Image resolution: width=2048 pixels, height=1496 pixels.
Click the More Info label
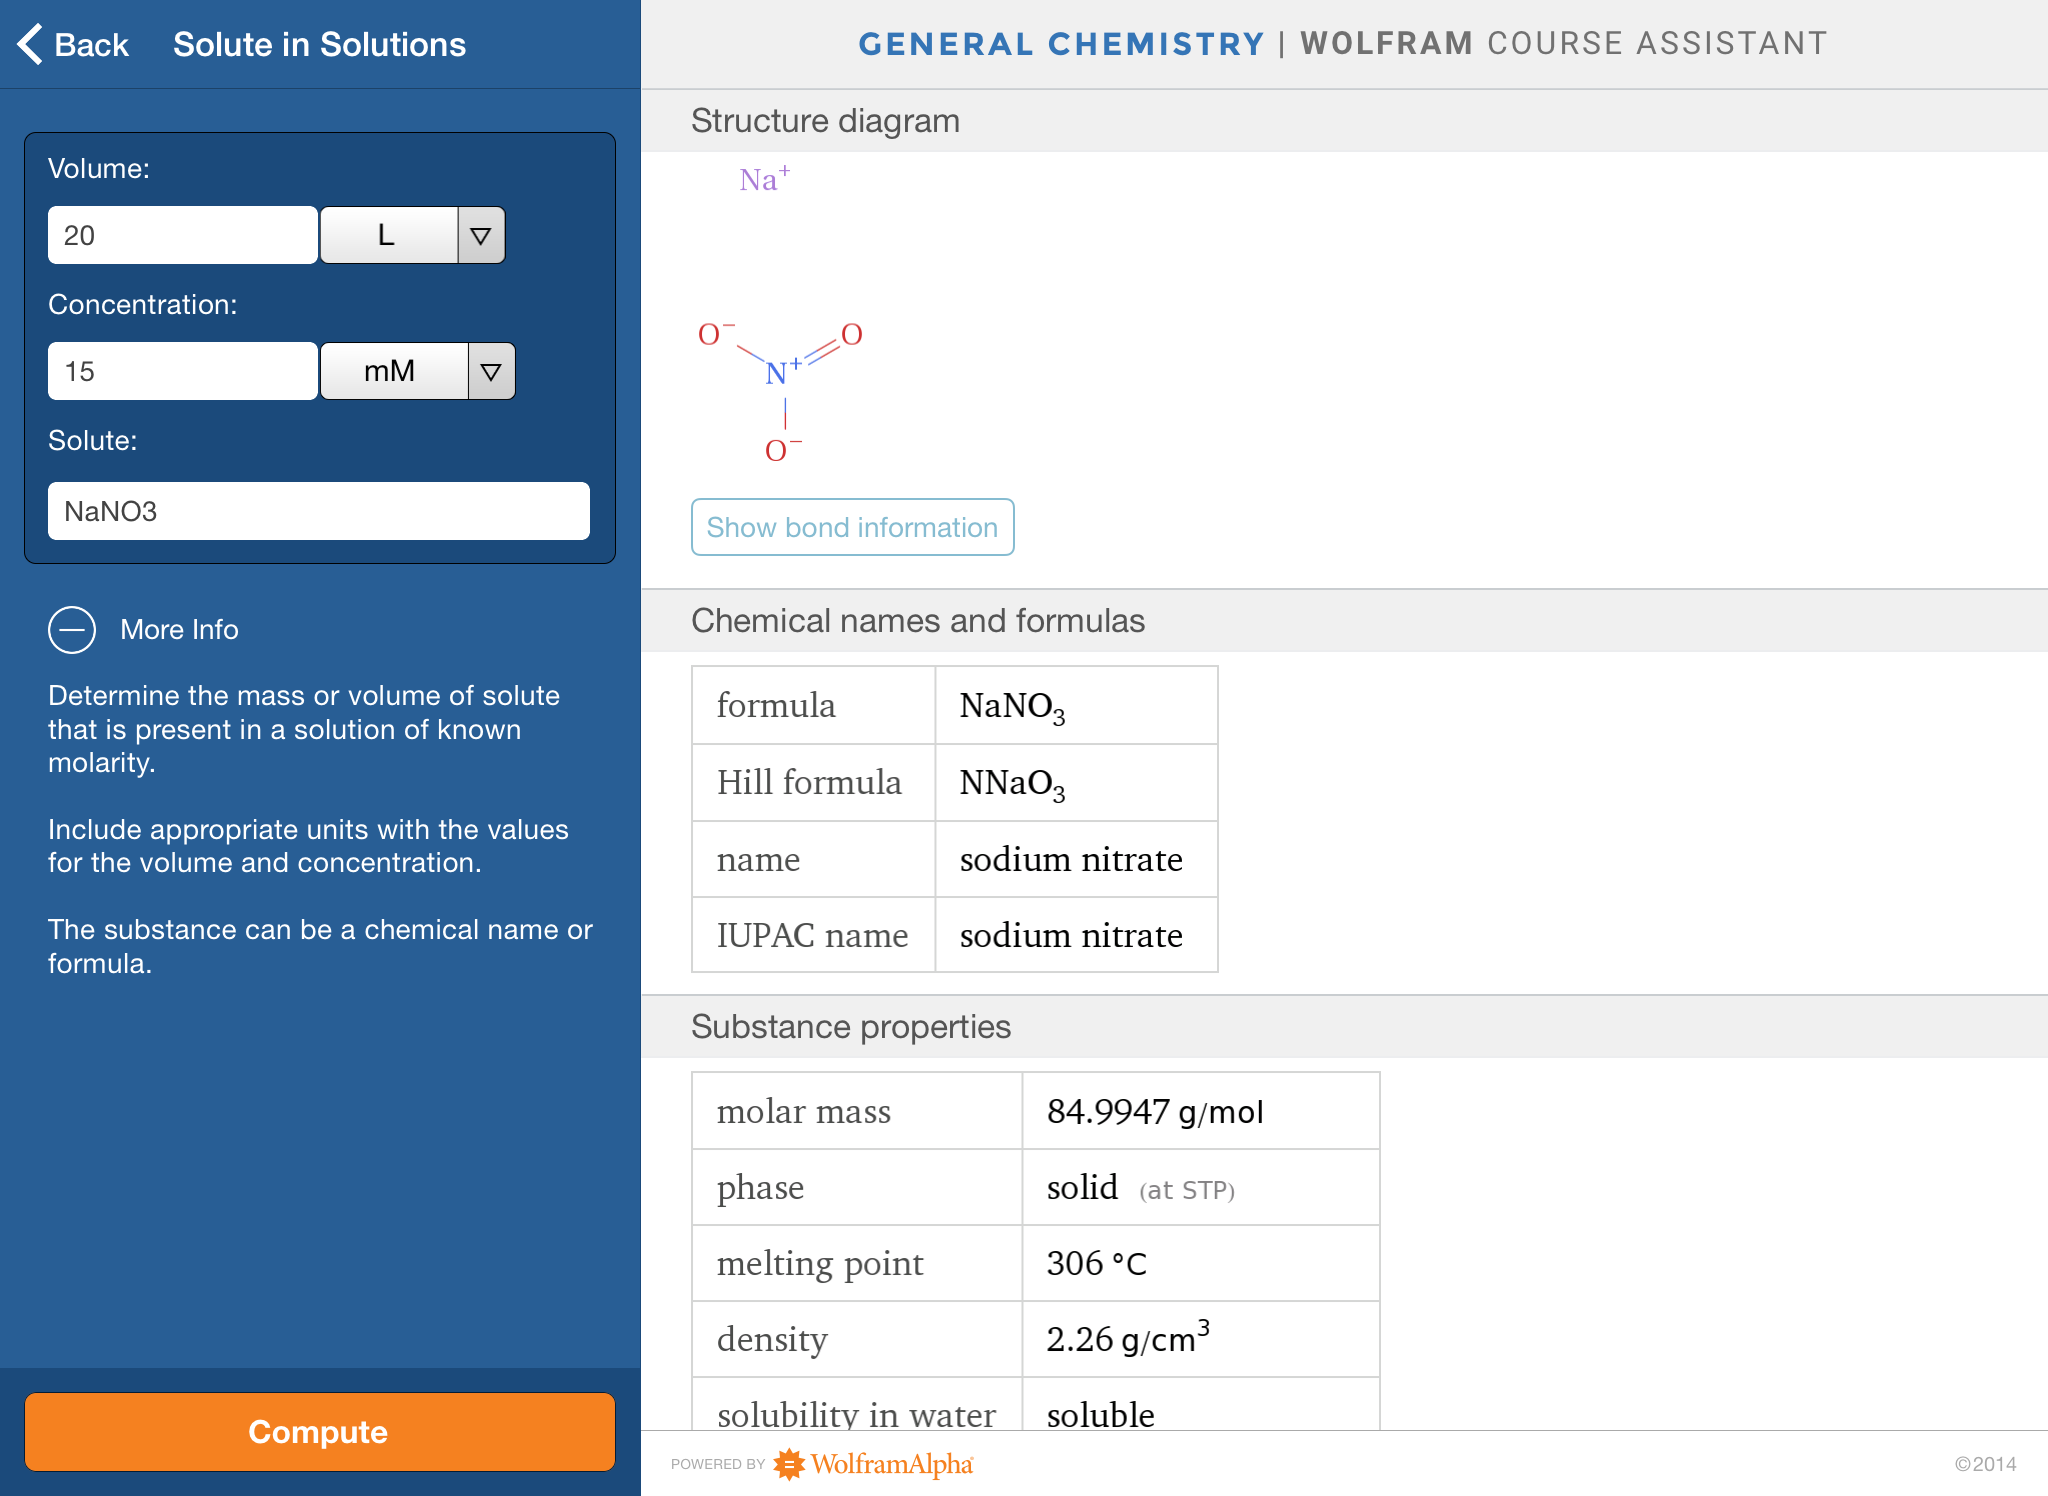point(179,630)
